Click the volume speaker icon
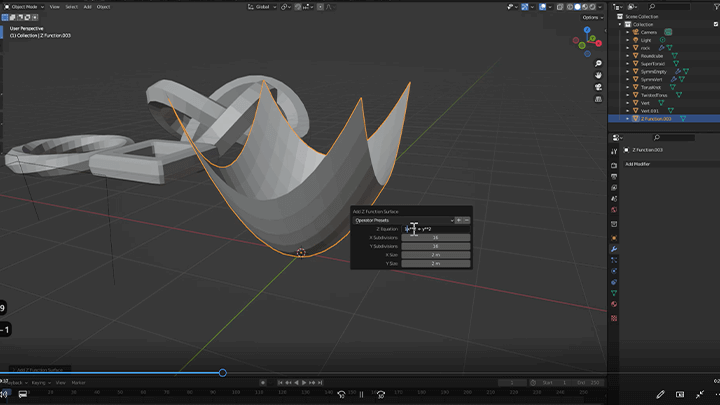The image size is (720, 405). pyautogui.click(x=4, y=394)
